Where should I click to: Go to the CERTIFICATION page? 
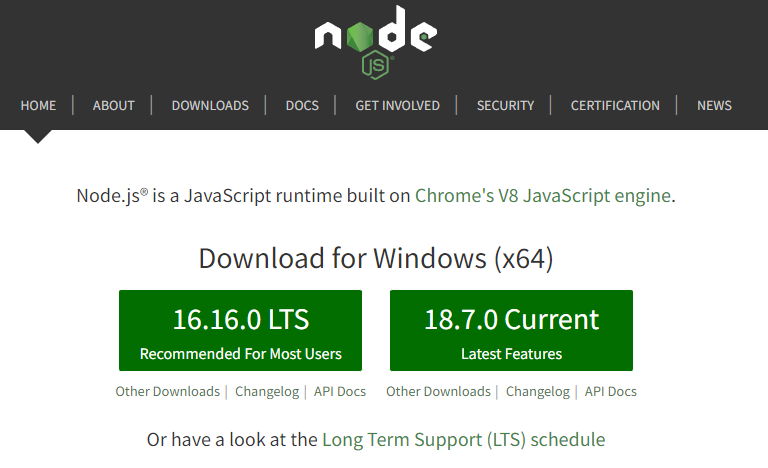coord(615,105)
